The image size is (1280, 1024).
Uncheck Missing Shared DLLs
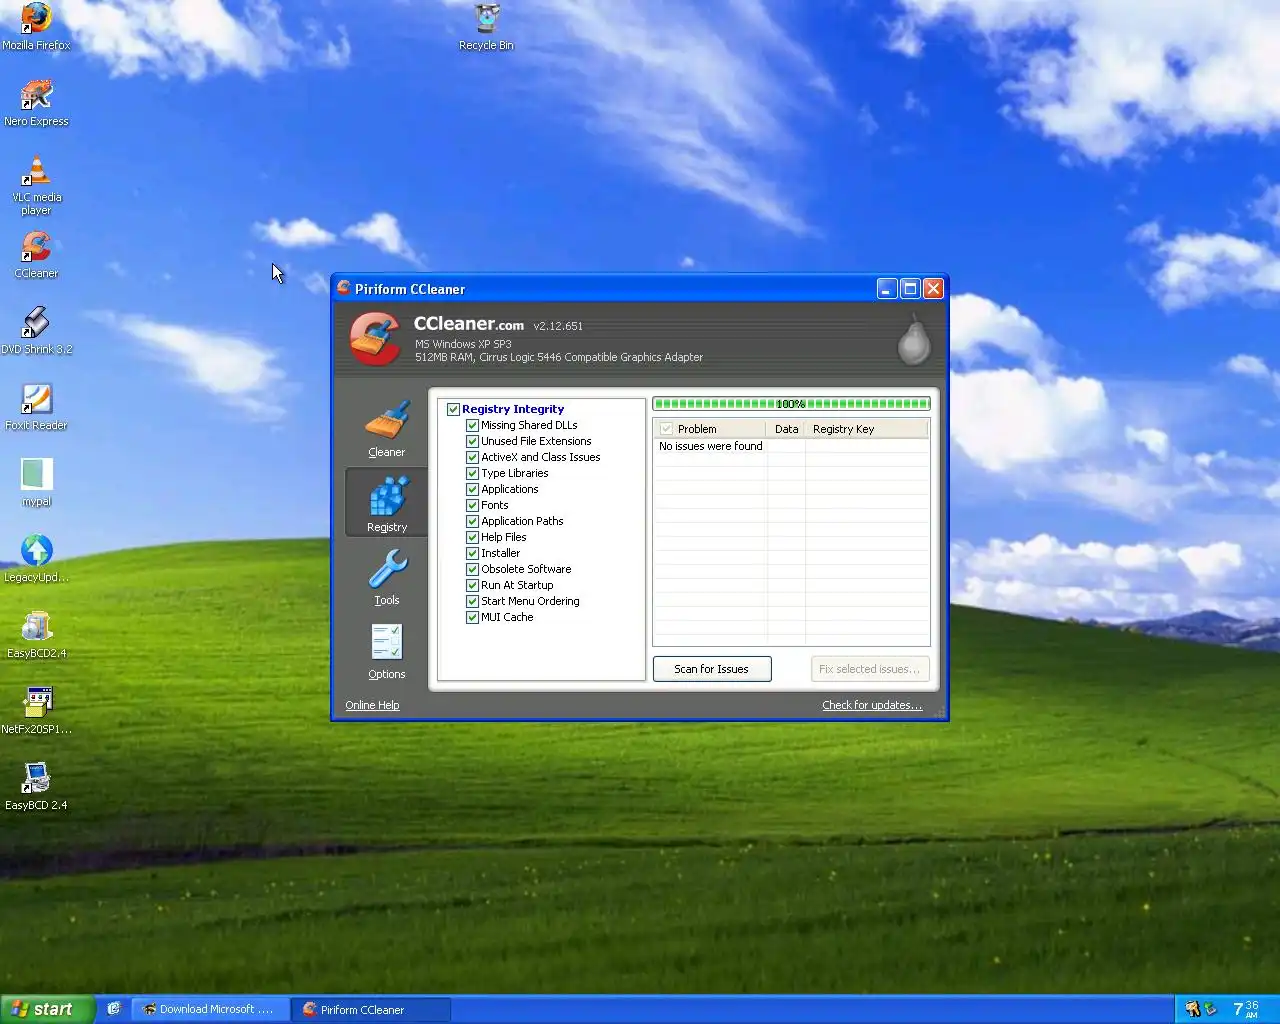472,425
